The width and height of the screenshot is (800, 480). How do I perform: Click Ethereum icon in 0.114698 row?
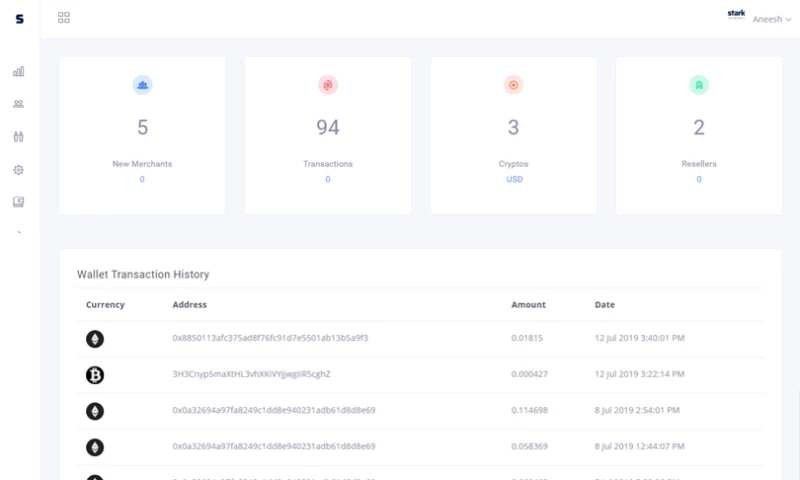click(x=95, y=411)
